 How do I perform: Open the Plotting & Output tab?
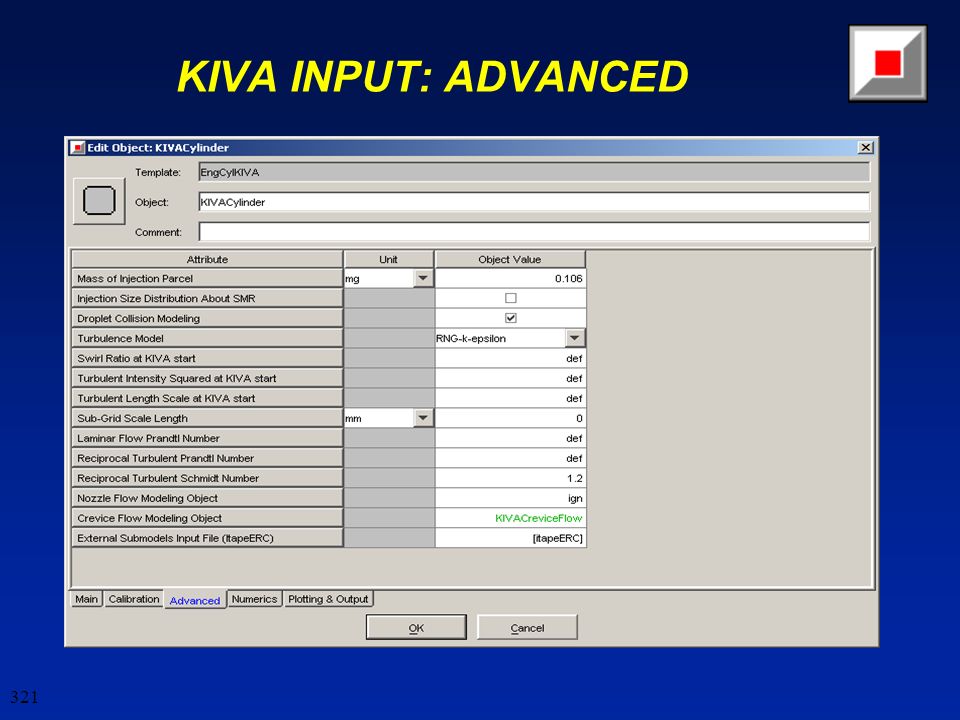[328, 599]
